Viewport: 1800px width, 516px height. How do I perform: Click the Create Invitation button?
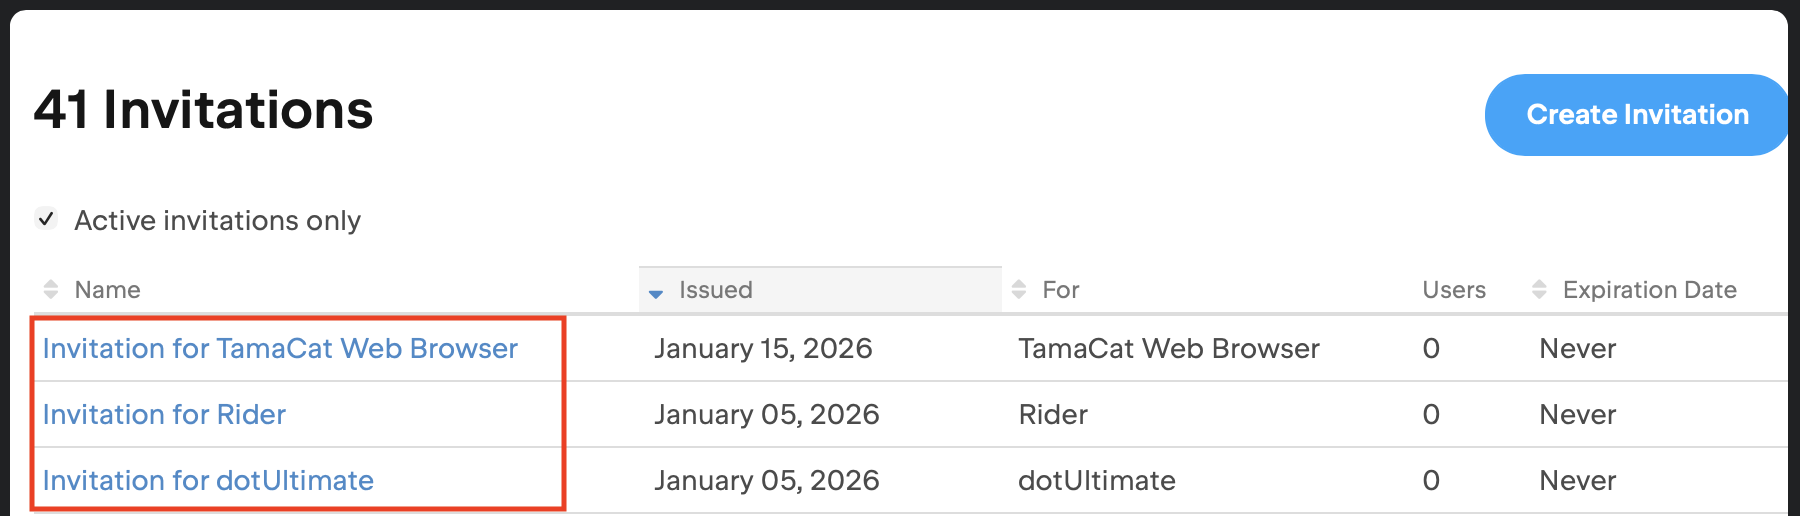[x=1636, y=115]
